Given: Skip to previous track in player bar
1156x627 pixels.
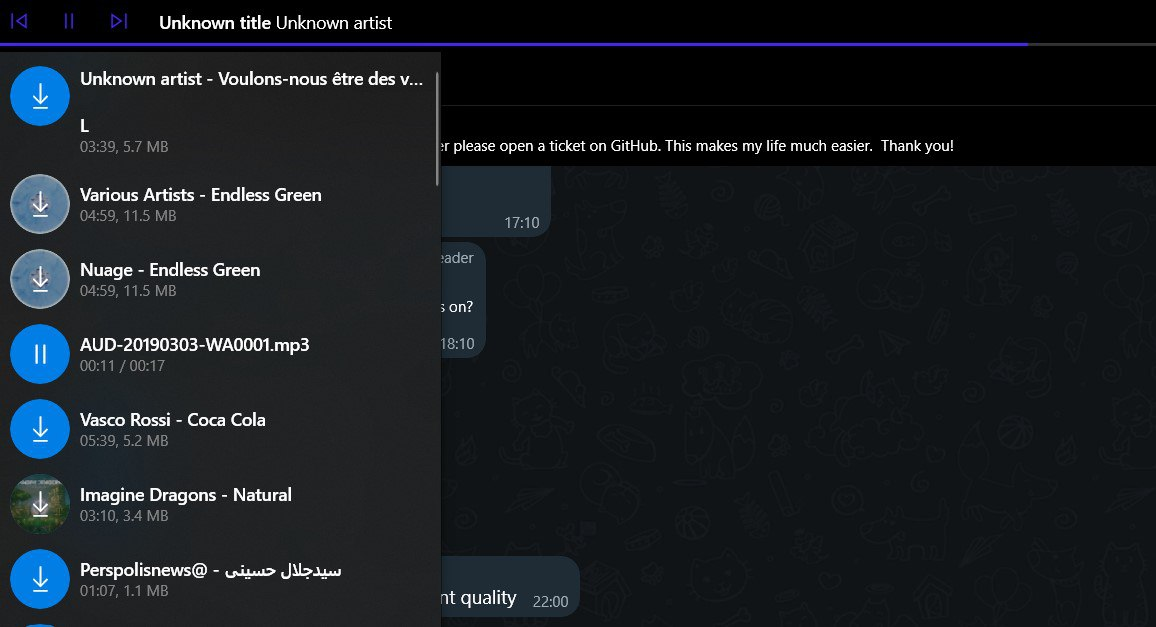Looking at the screenshot, I should (x=19, y=22).
